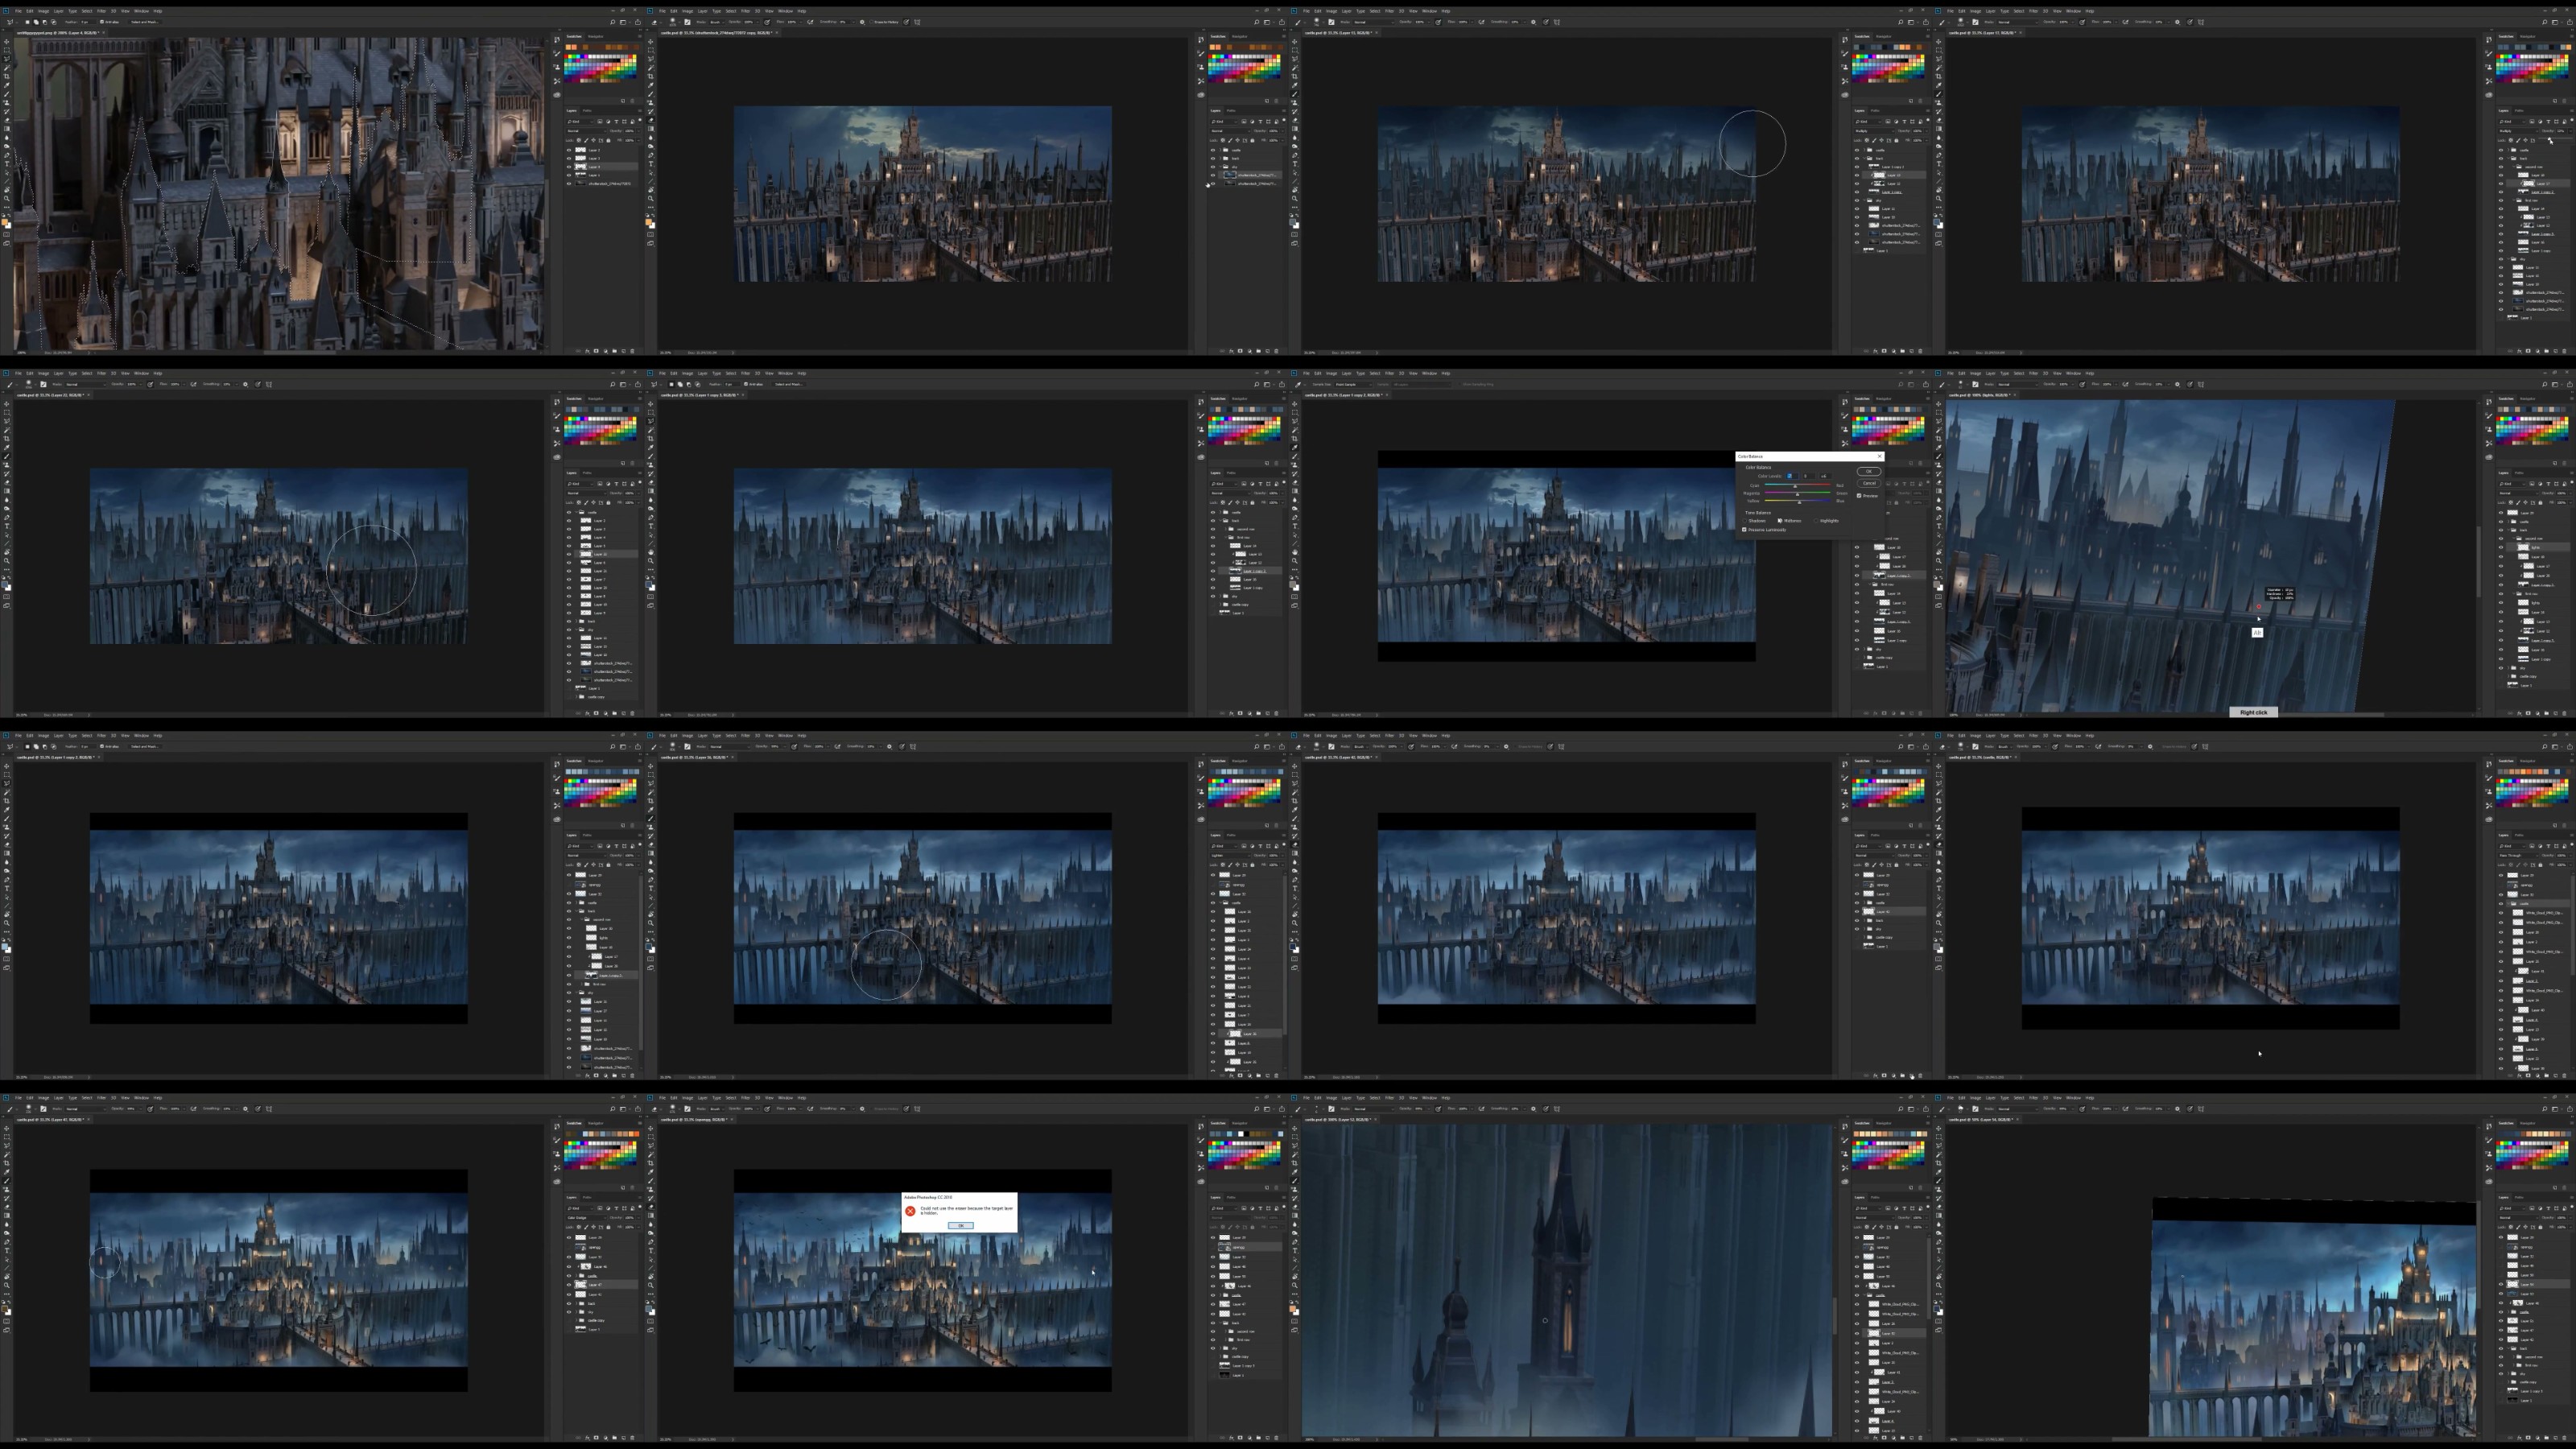2576x1449 pixels.
Task: Click the Yellow-Blue slider handle
Action: pyautogui.click(x=1800, y=502)
